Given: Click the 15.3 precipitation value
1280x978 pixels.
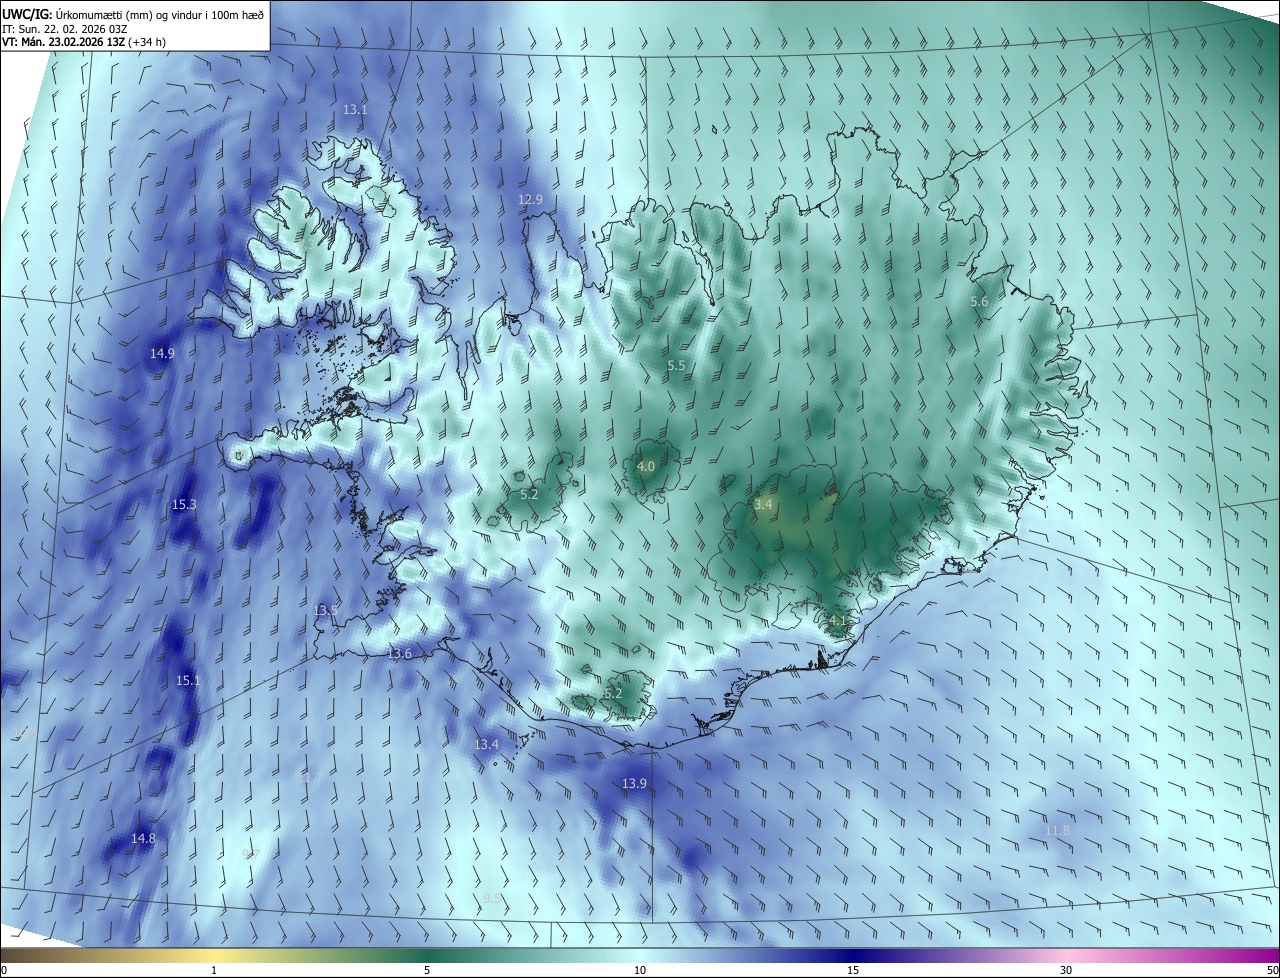Looking at the screenshot, I should 184,505.
